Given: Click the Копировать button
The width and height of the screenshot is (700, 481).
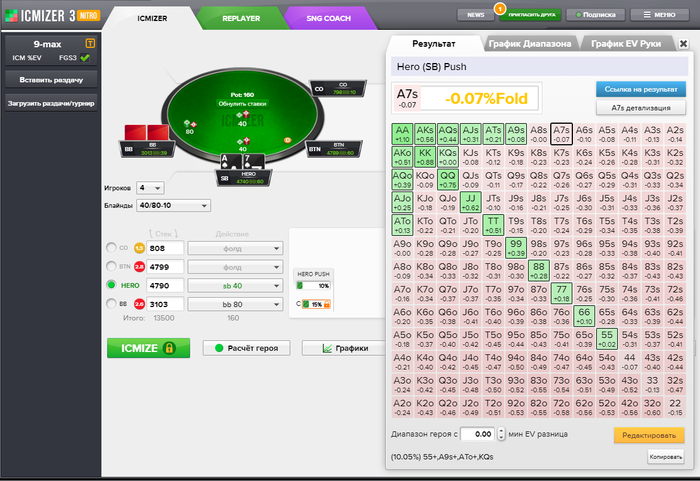Looking at the screenshot, I should (666, 456).
